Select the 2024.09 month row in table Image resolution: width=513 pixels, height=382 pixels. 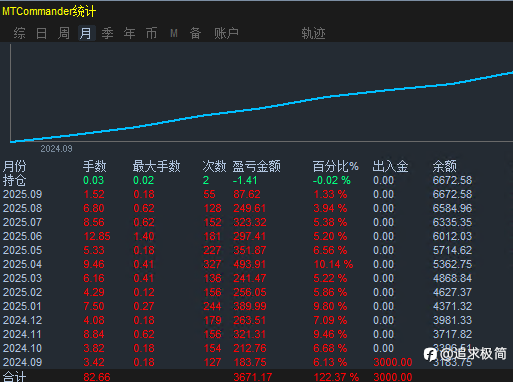click(238, 362)
